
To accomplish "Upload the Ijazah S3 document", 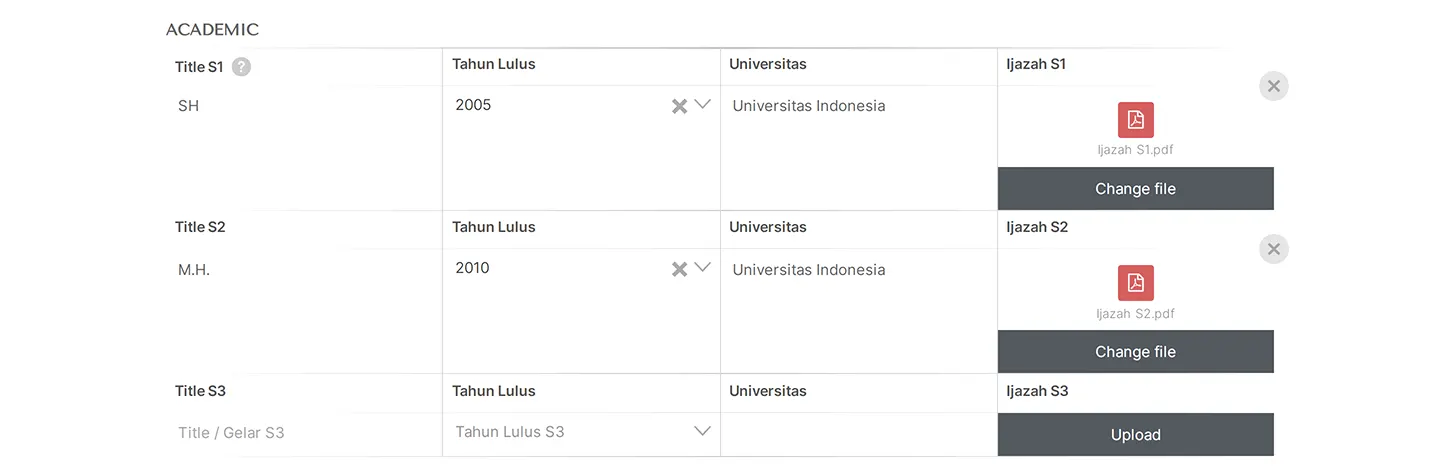I will click(1135, 434).
